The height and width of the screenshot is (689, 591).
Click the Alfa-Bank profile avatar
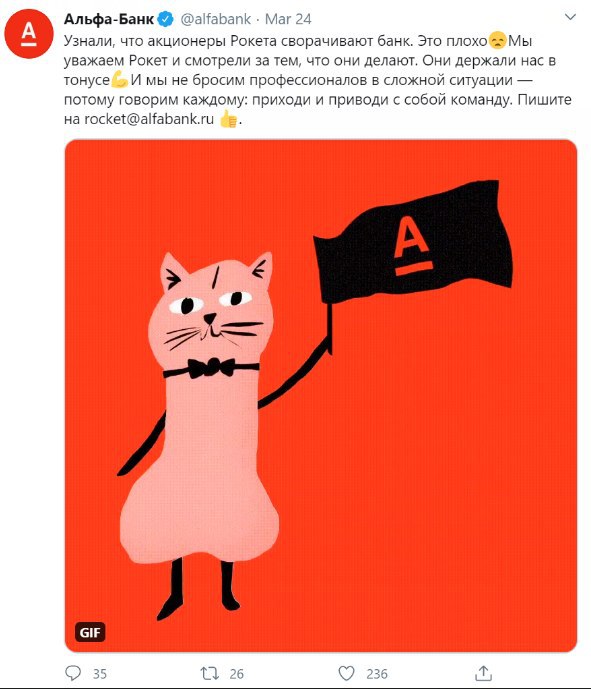click(29, 33)
